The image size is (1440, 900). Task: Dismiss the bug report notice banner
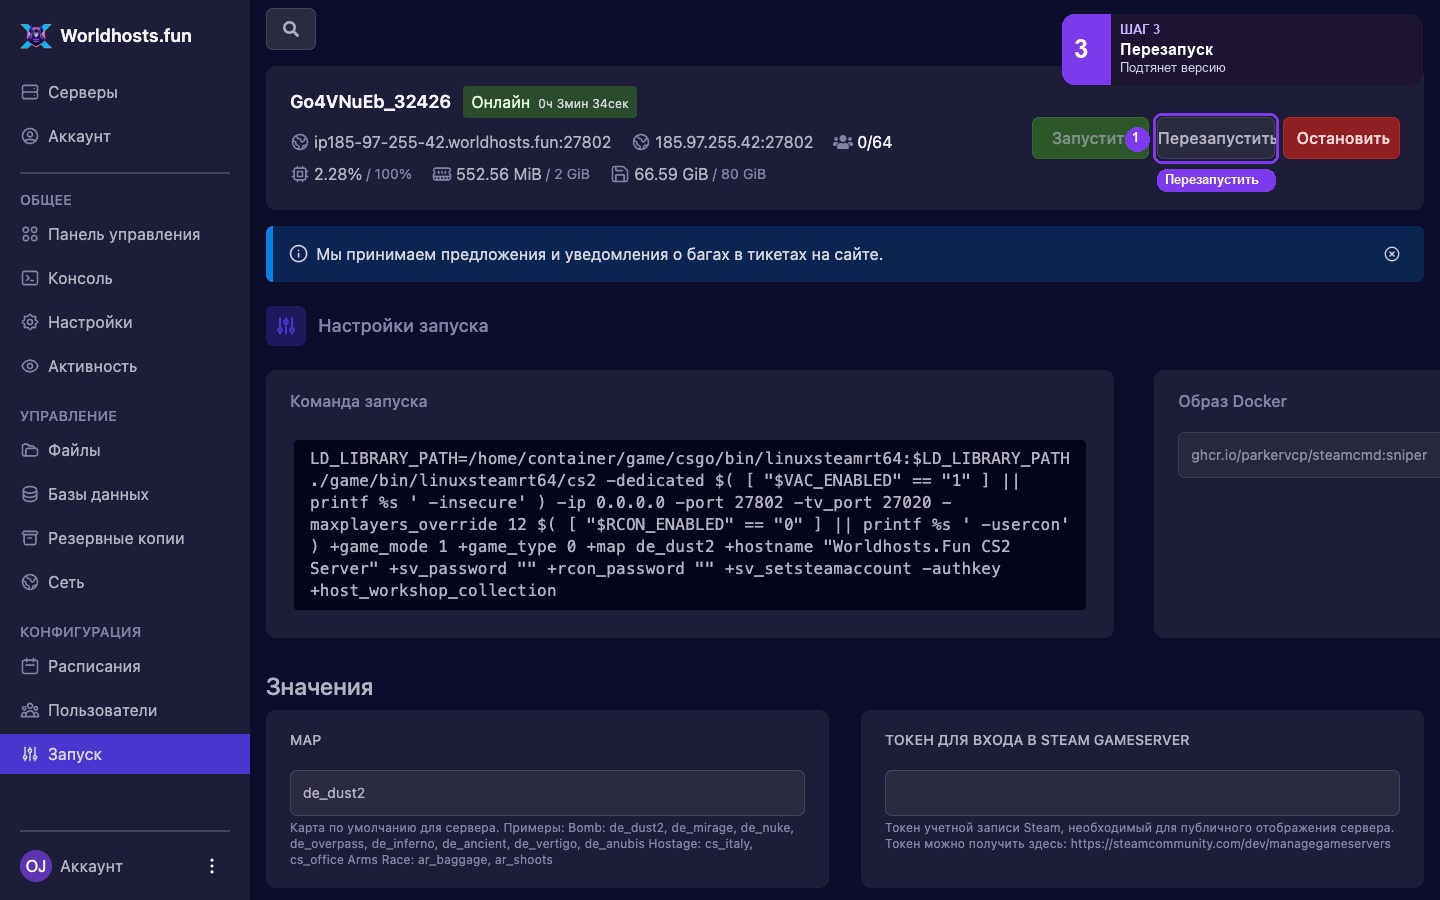(x=1391, y=254)
